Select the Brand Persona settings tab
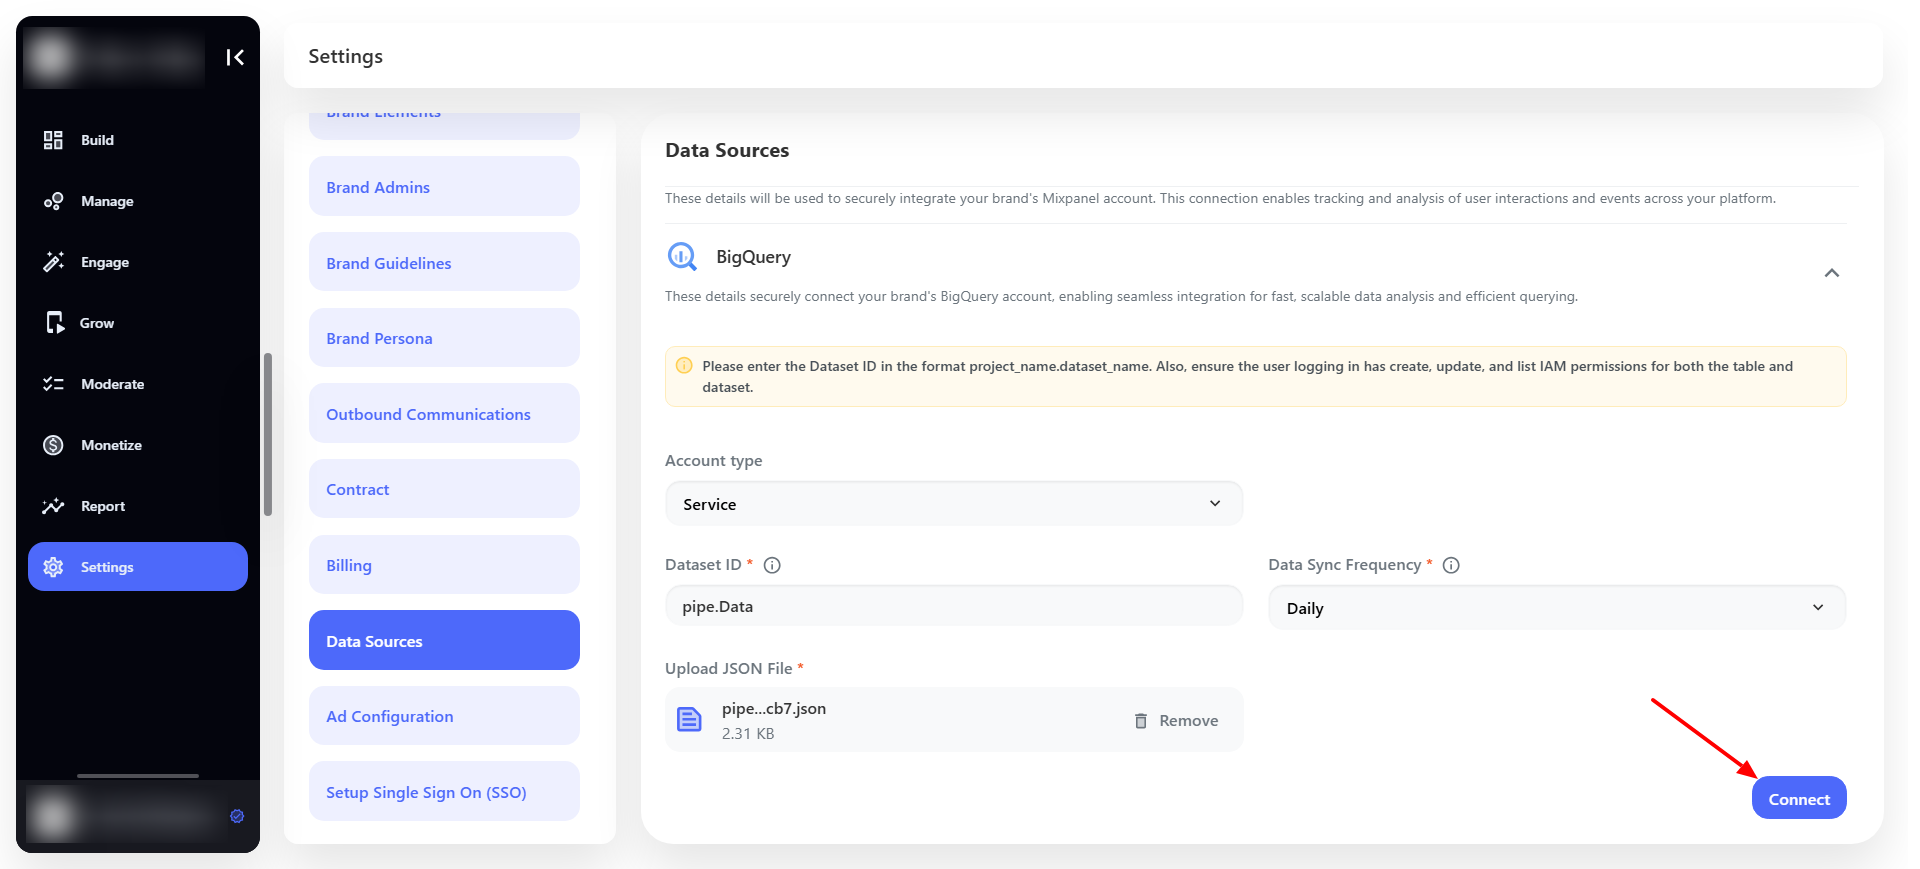 click(444, 338)
